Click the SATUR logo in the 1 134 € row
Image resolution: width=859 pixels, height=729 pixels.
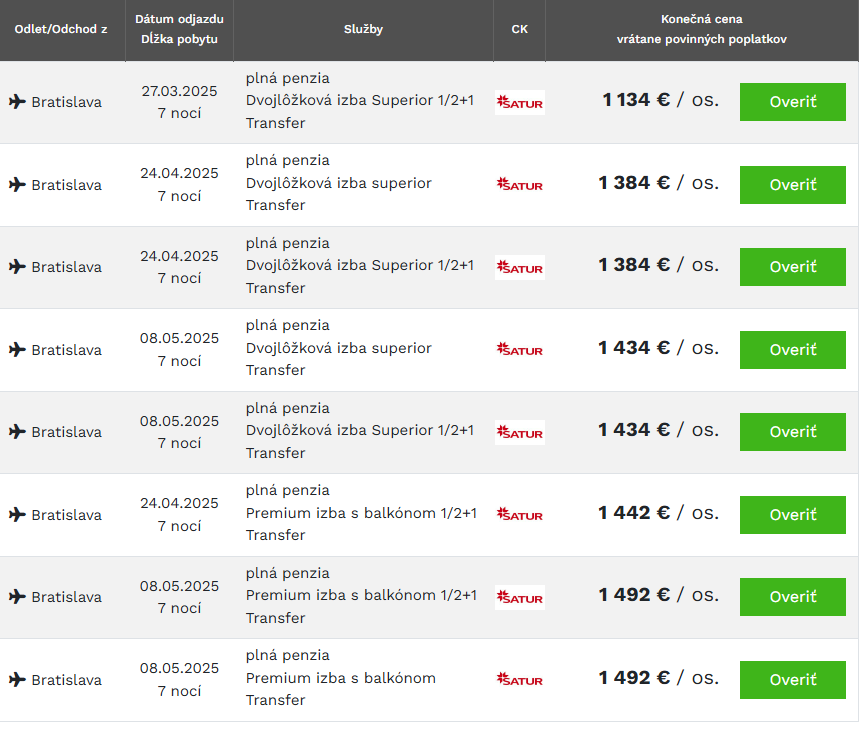pyautogui.click(x=520, y=102)
